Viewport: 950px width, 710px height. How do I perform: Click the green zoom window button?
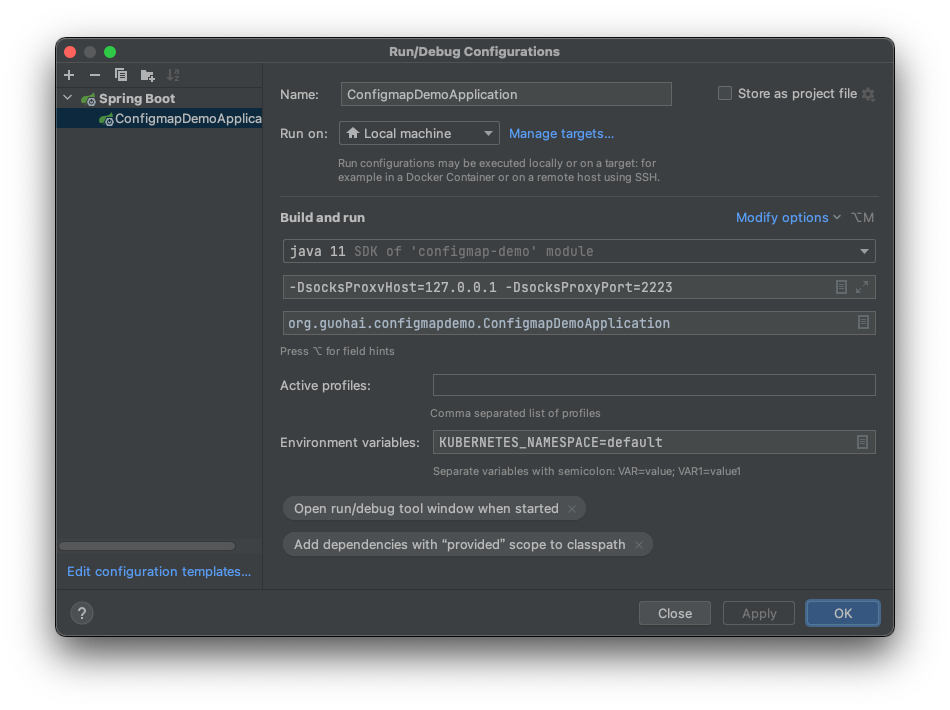tap(110, 51)
